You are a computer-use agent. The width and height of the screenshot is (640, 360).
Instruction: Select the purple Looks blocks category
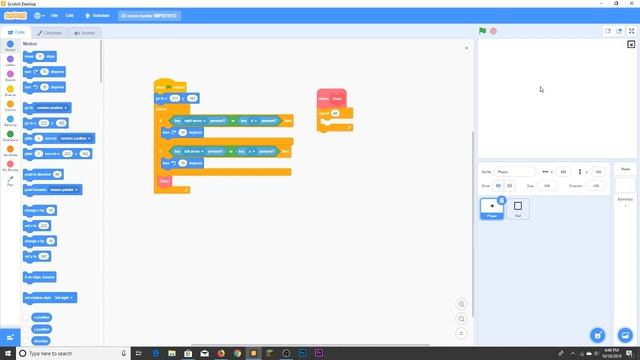(10, 61)
